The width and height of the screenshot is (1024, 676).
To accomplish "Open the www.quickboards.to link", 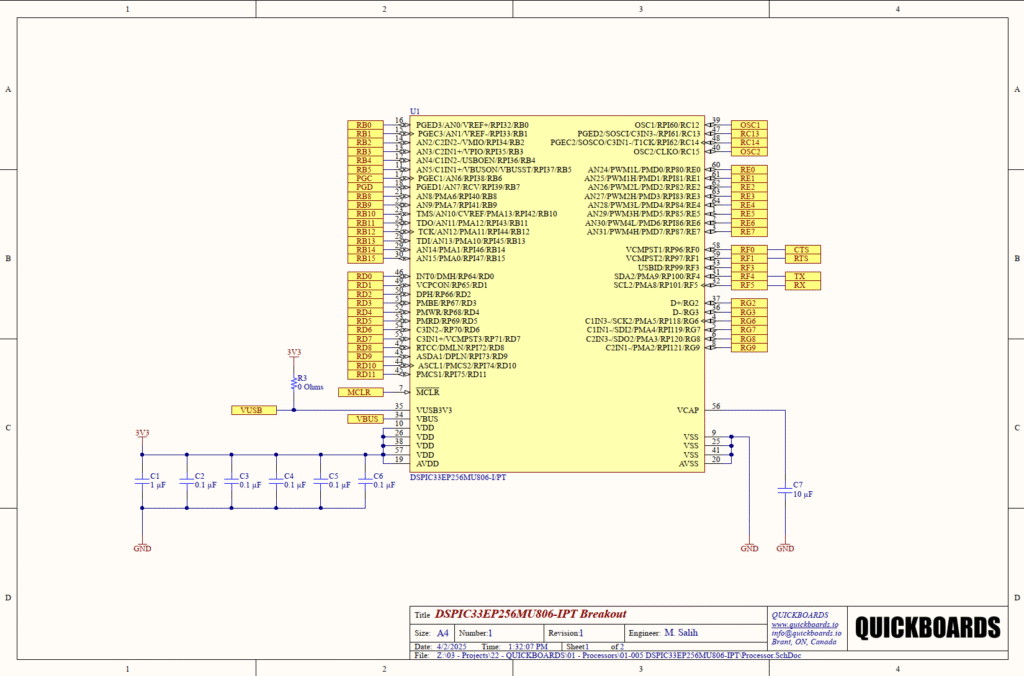I will [x=805, y=624].
